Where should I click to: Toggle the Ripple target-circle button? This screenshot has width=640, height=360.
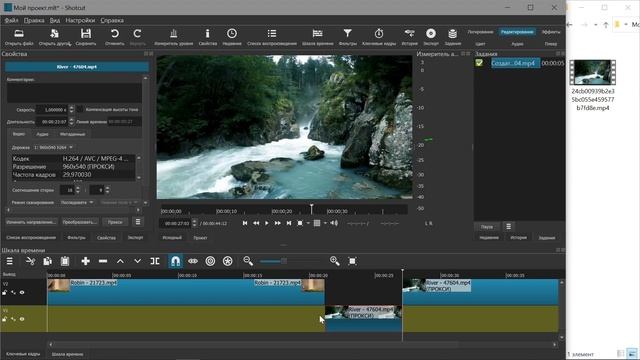point(210,261)
